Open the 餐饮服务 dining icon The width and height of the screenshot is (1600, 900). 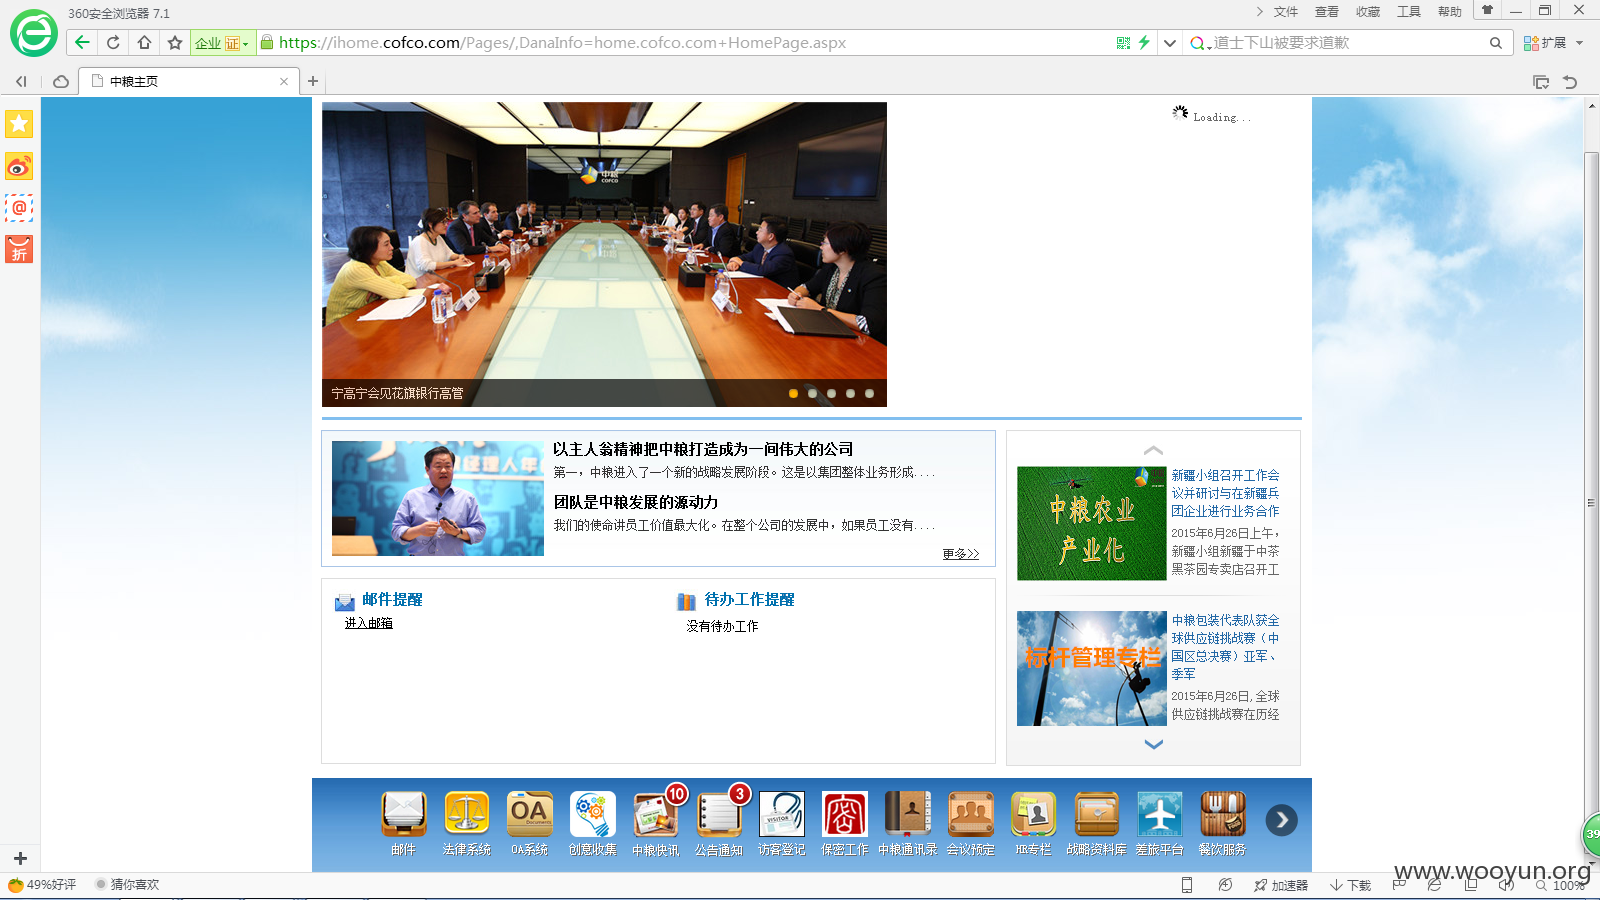point(1223,814)
